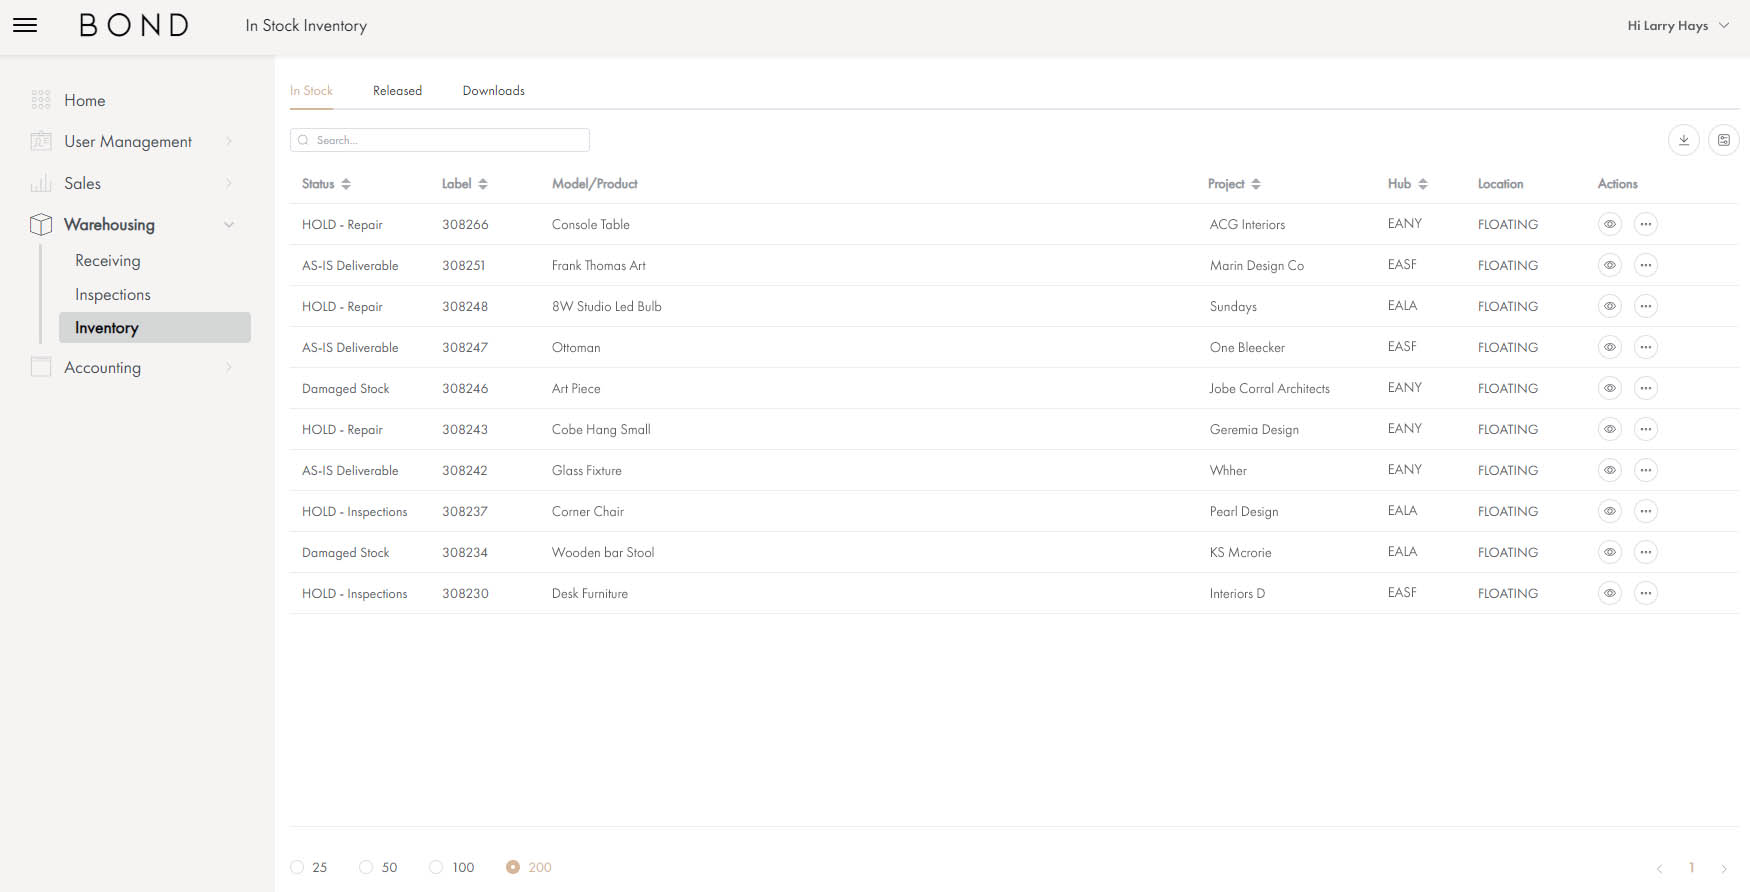Open more actions for Desk Furniture row
Screen dimensions: 1750x892
(x=1645, y=593)
